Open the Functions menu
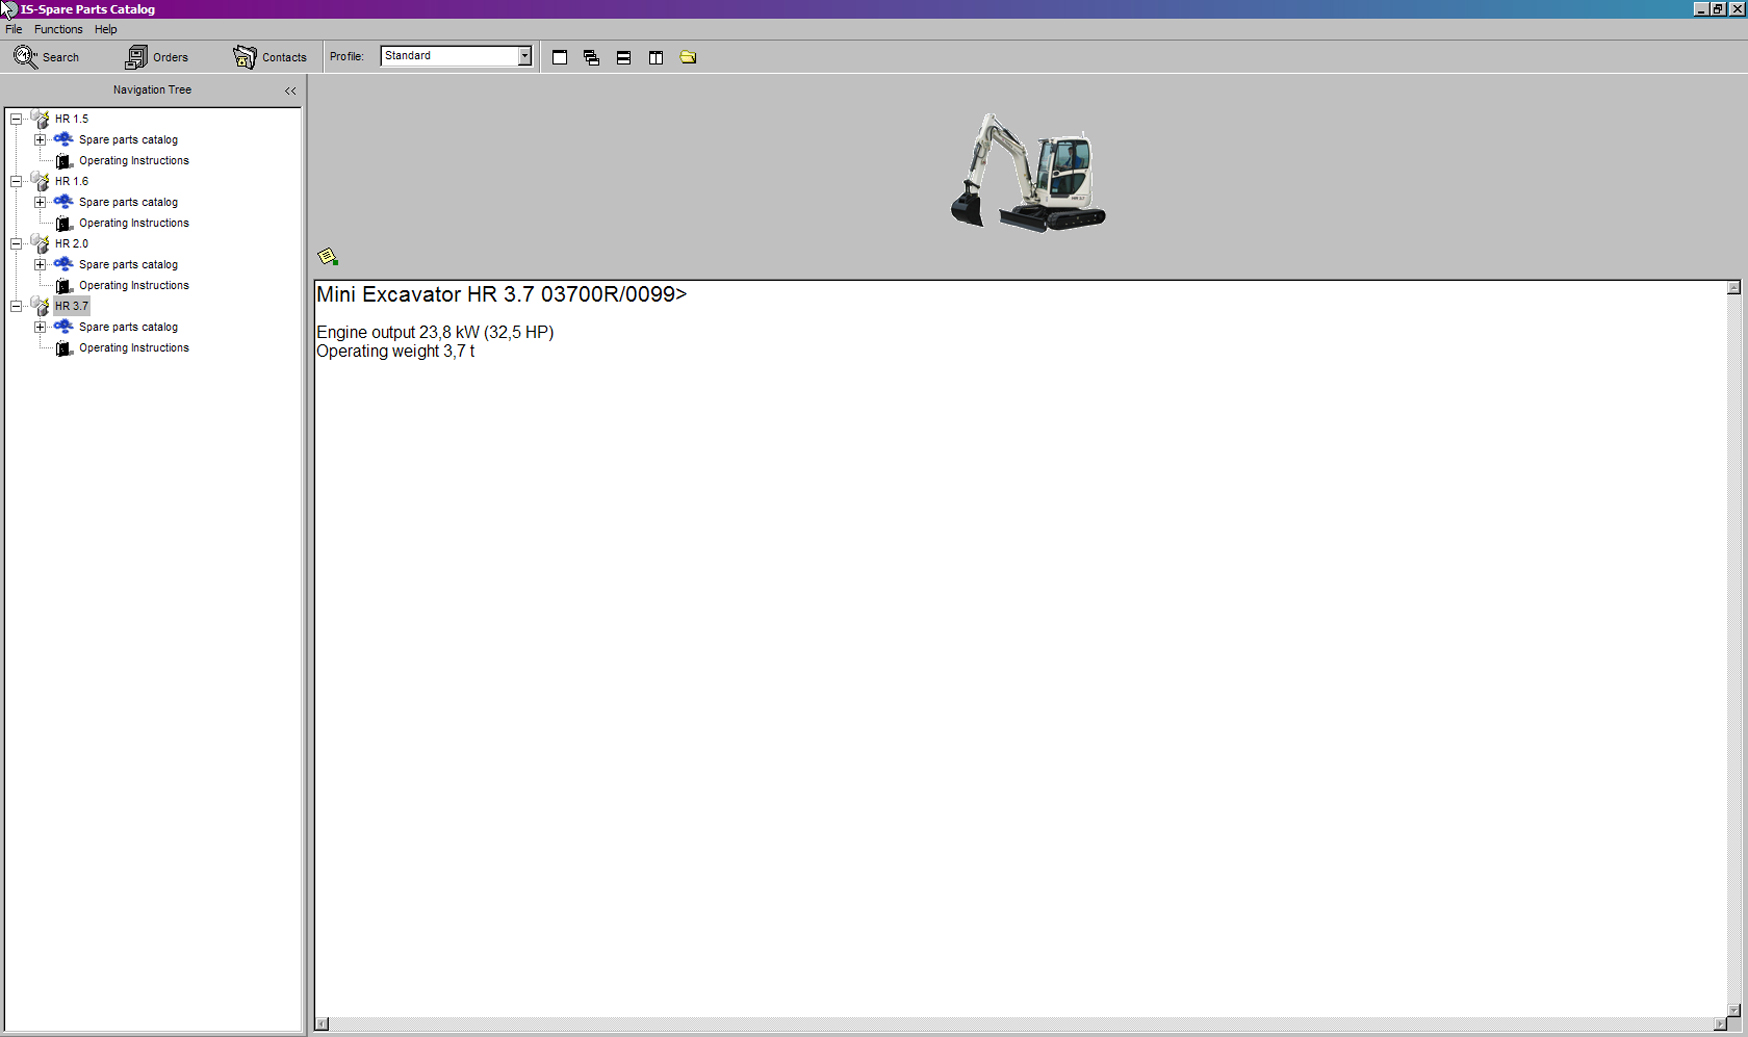This screenshot has height=1037, width=1748. (x=58, y=30)
